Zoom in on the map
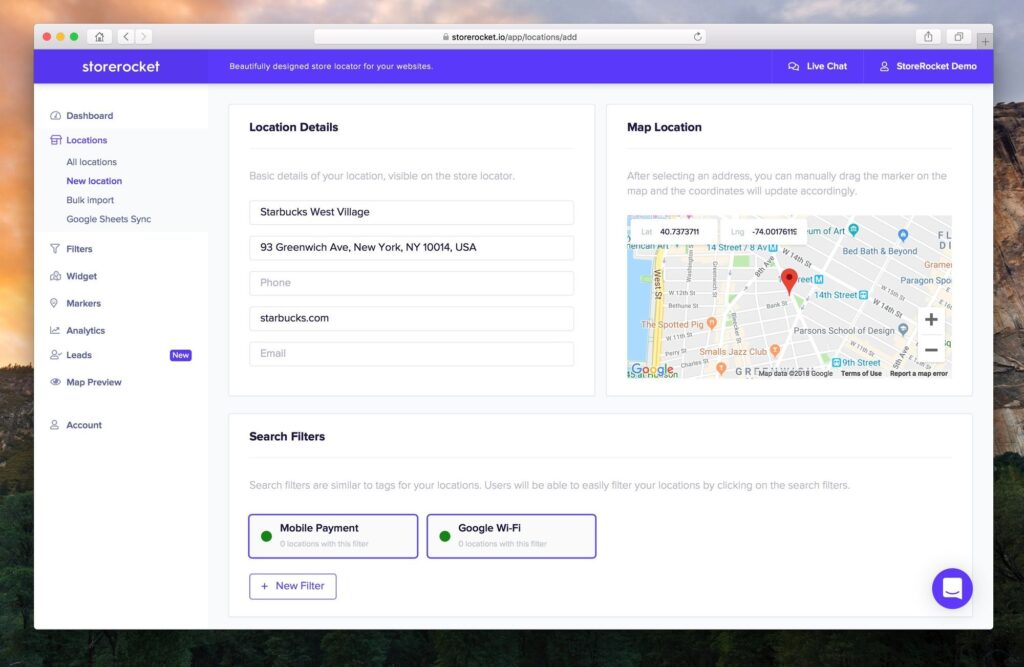This screenshot has height=667, width=1024. pos(930,320)
